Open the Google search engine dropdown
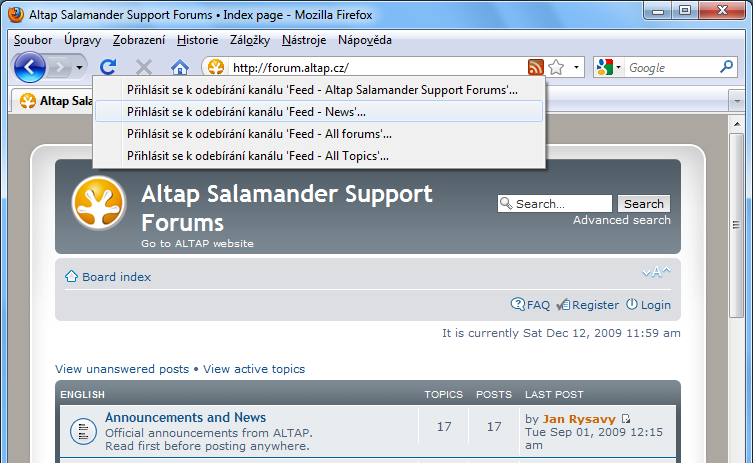The width and height of the screenshot is (753, 463). point(609,68)
